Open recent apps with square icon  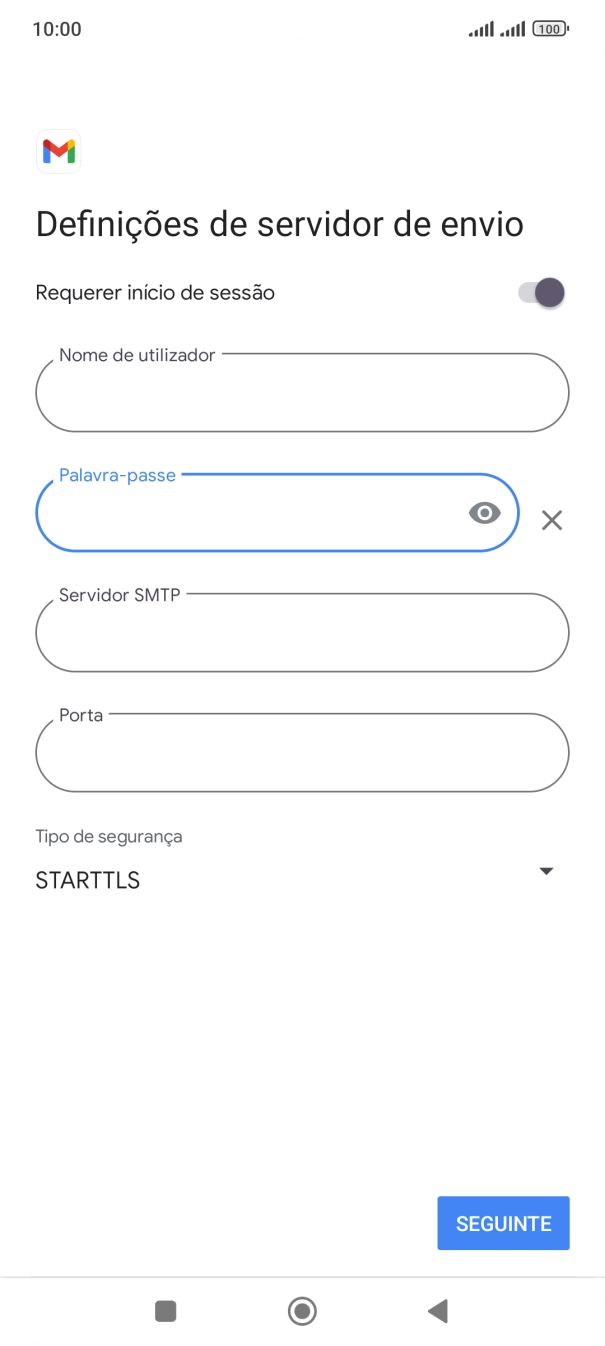coord(166,1311)
